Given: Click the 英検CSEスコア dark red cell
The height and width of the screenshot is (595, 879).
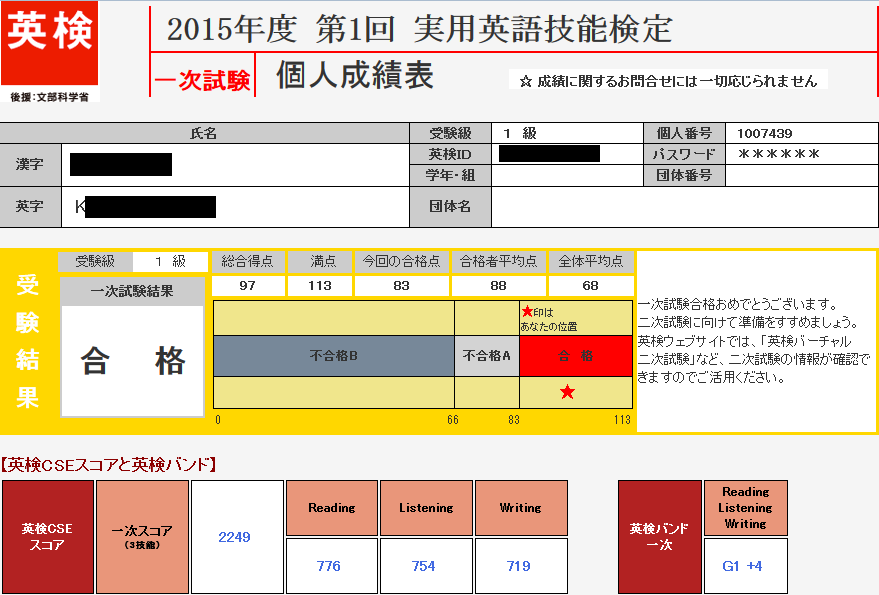Looking at the screenshot, I should click(x=47, y=537).
